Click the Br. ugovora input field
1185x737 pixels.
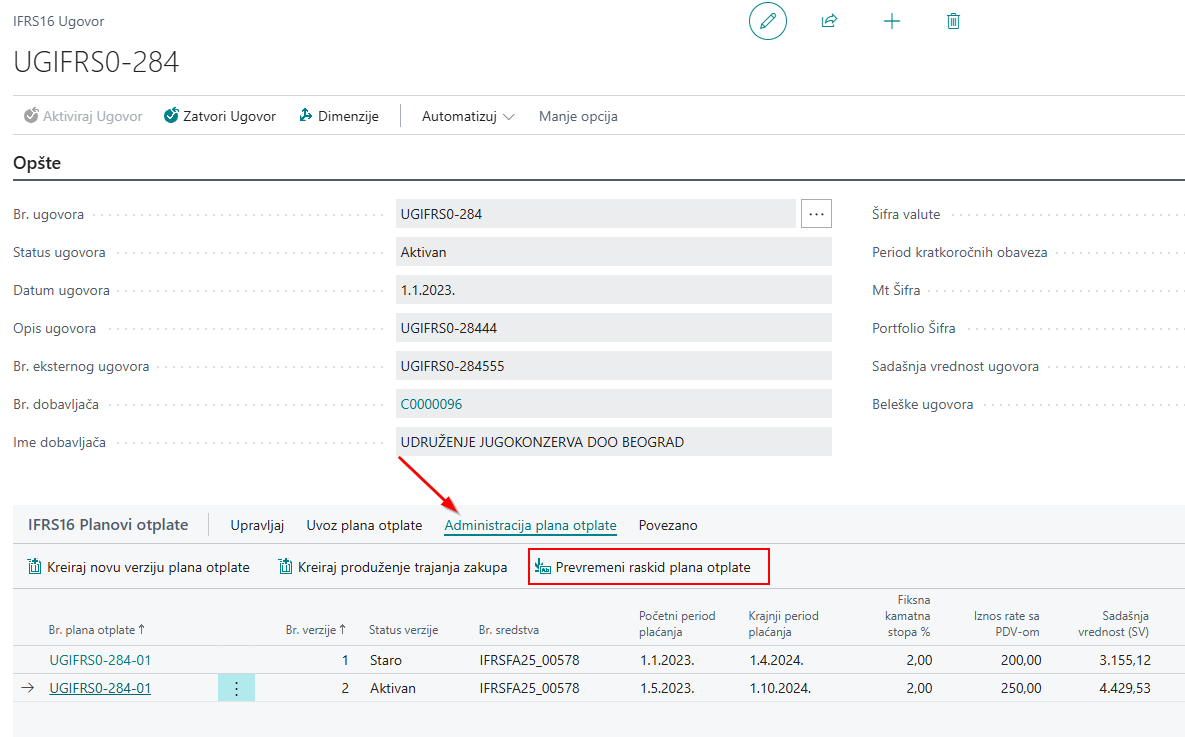coord(596,214)
